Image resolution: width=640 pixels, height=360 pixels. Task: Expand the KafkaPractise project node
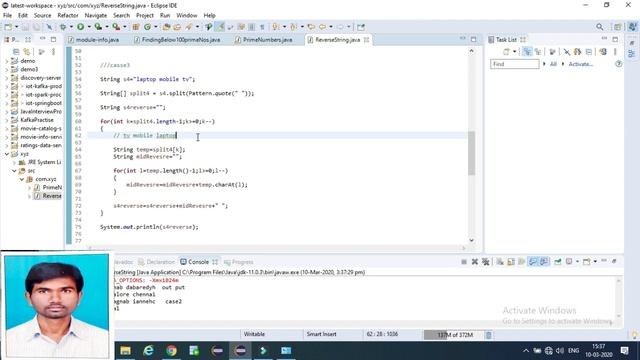point(7,120)
